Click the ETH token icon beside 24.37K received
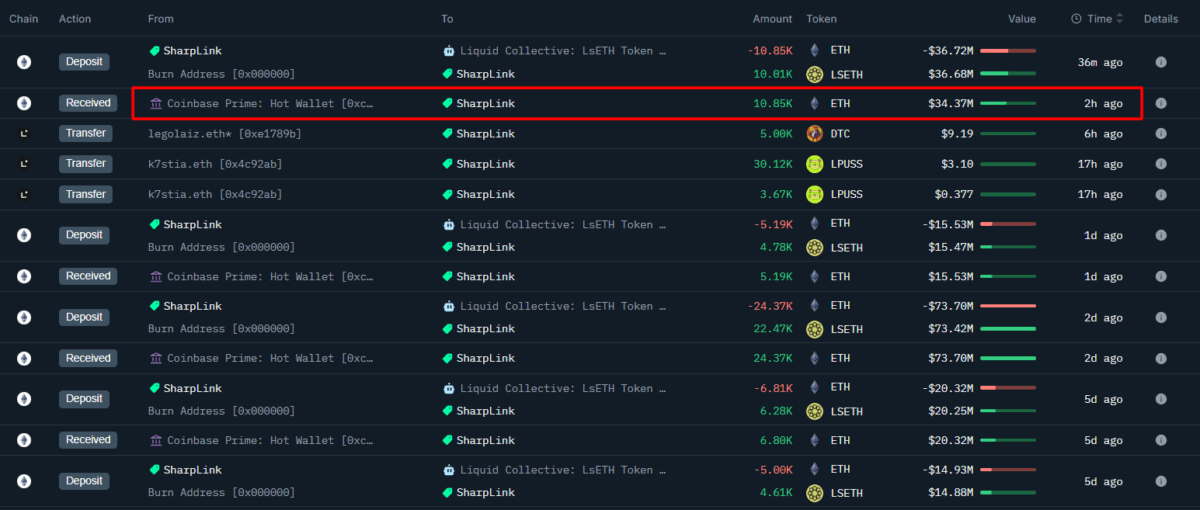1200x510 pixels. click(x=814, y=358)
